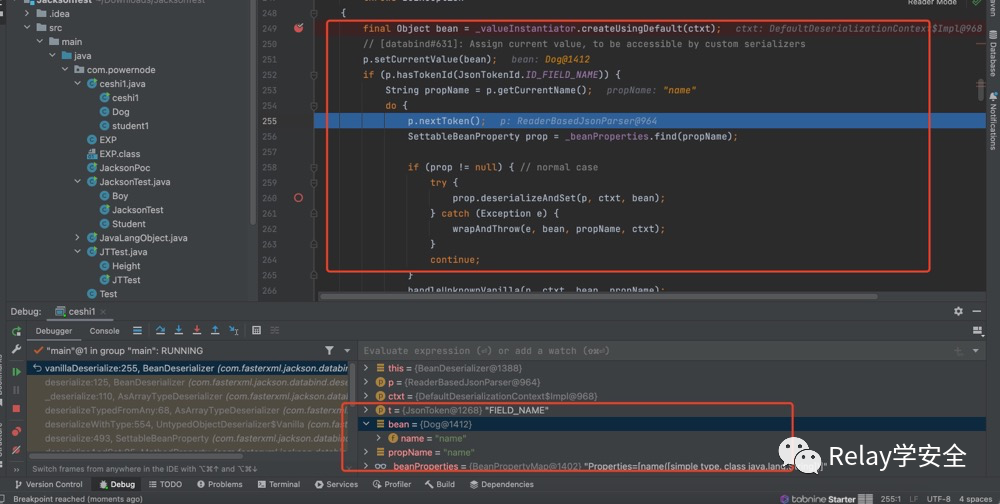The image size is (1000, 504).
Task: Switch to the Debugger tab
Action: click(x=54, y=330)
